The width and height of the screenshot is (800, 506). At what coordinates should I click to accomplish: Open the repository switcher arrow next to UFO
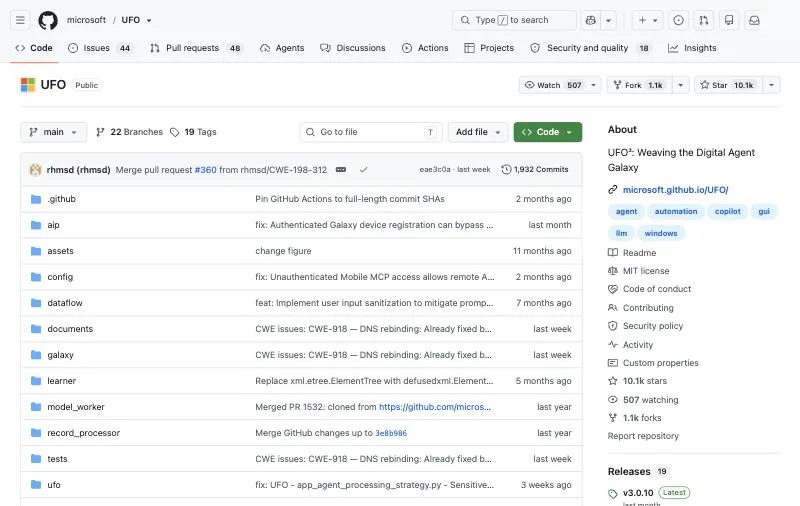tap(149, 20)
